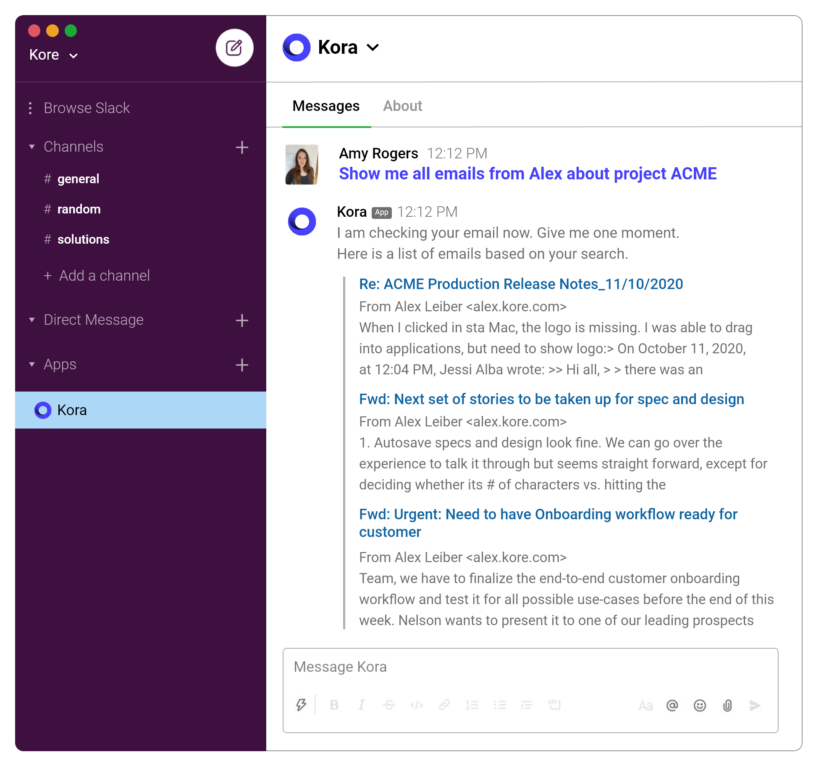816x768 pixels.
Task: Toggle bold formatting in the composer
Action: [x=334, y=705]
